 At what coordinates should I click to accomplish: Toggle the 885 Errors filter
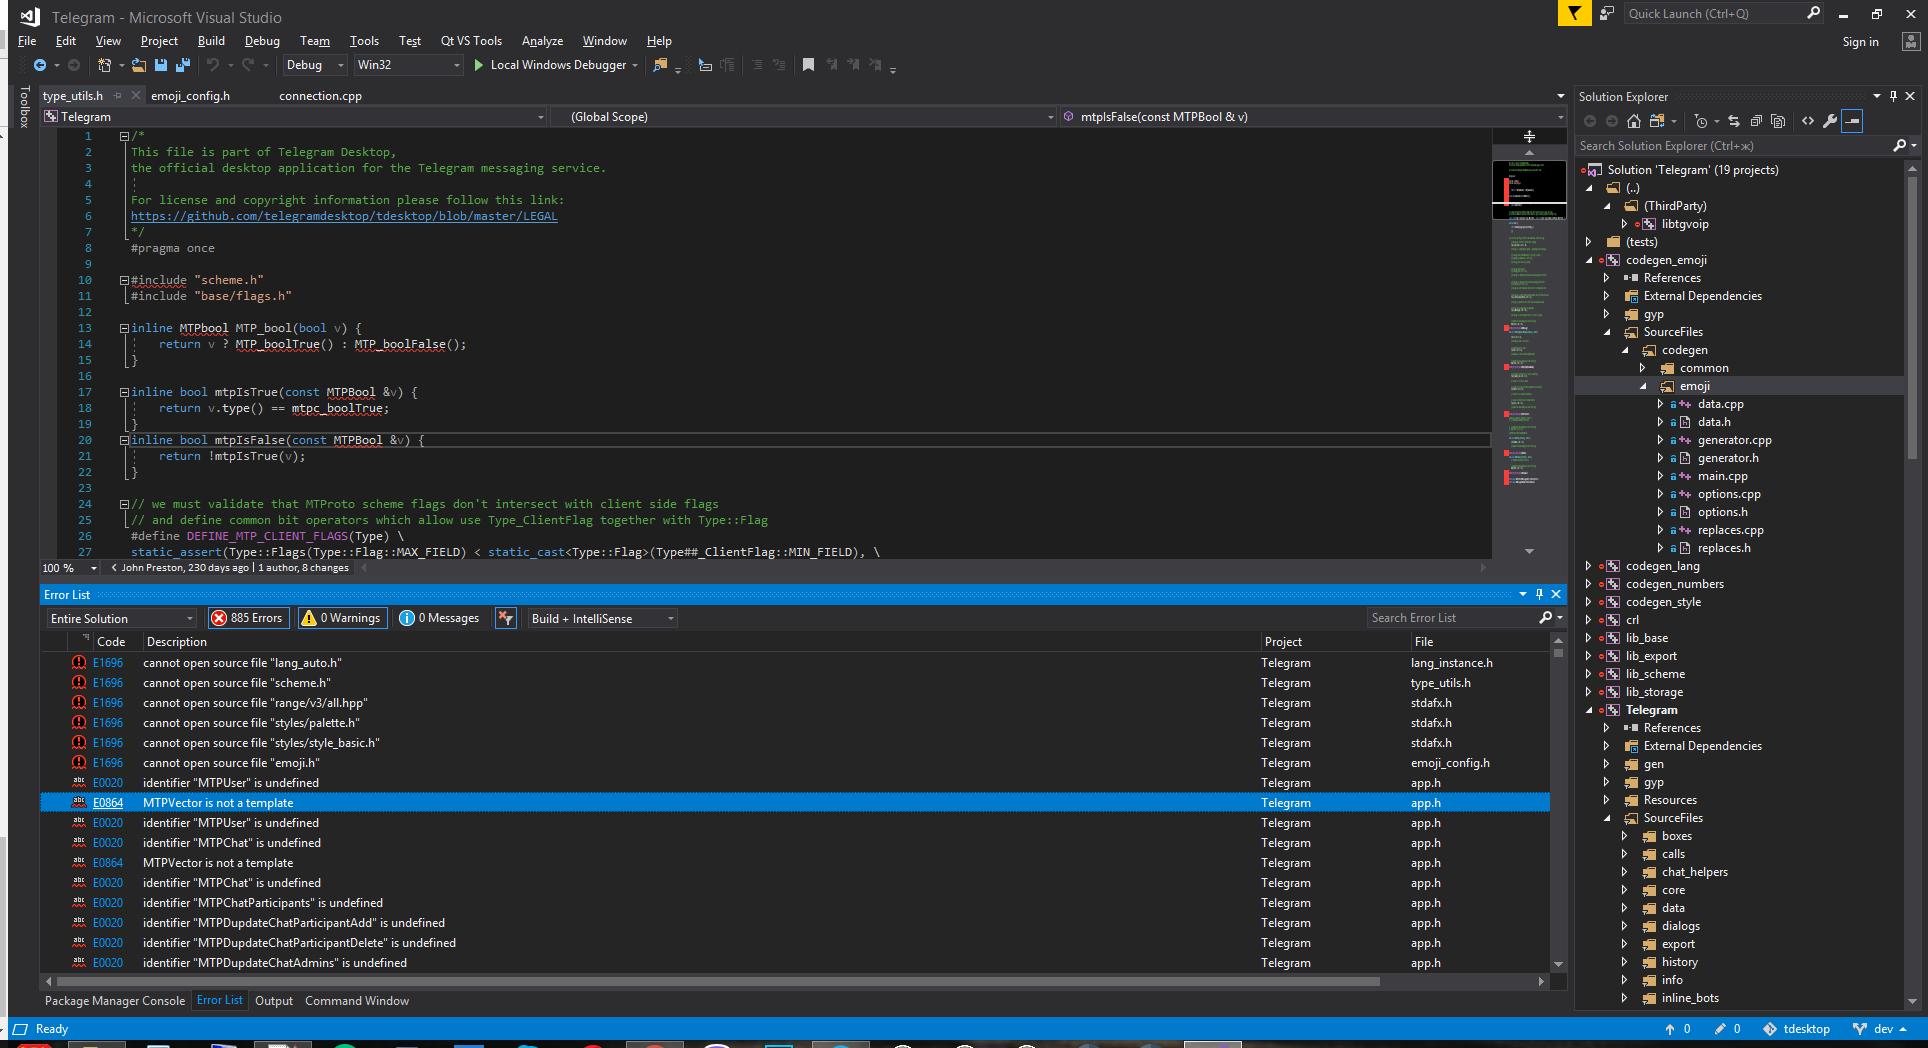tap(248, 618)
